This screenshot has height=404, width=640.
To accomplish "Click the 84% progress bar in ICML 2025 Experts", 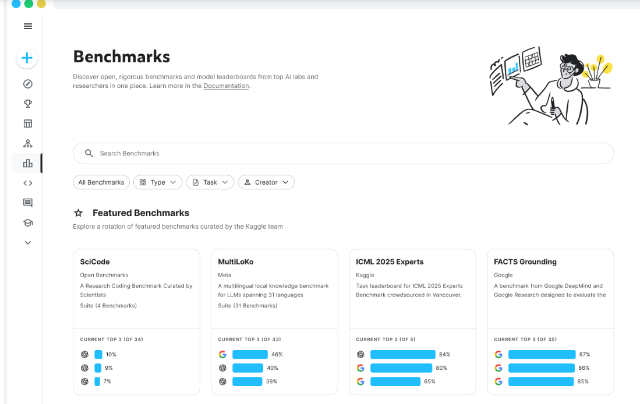I will coord(403,354).
